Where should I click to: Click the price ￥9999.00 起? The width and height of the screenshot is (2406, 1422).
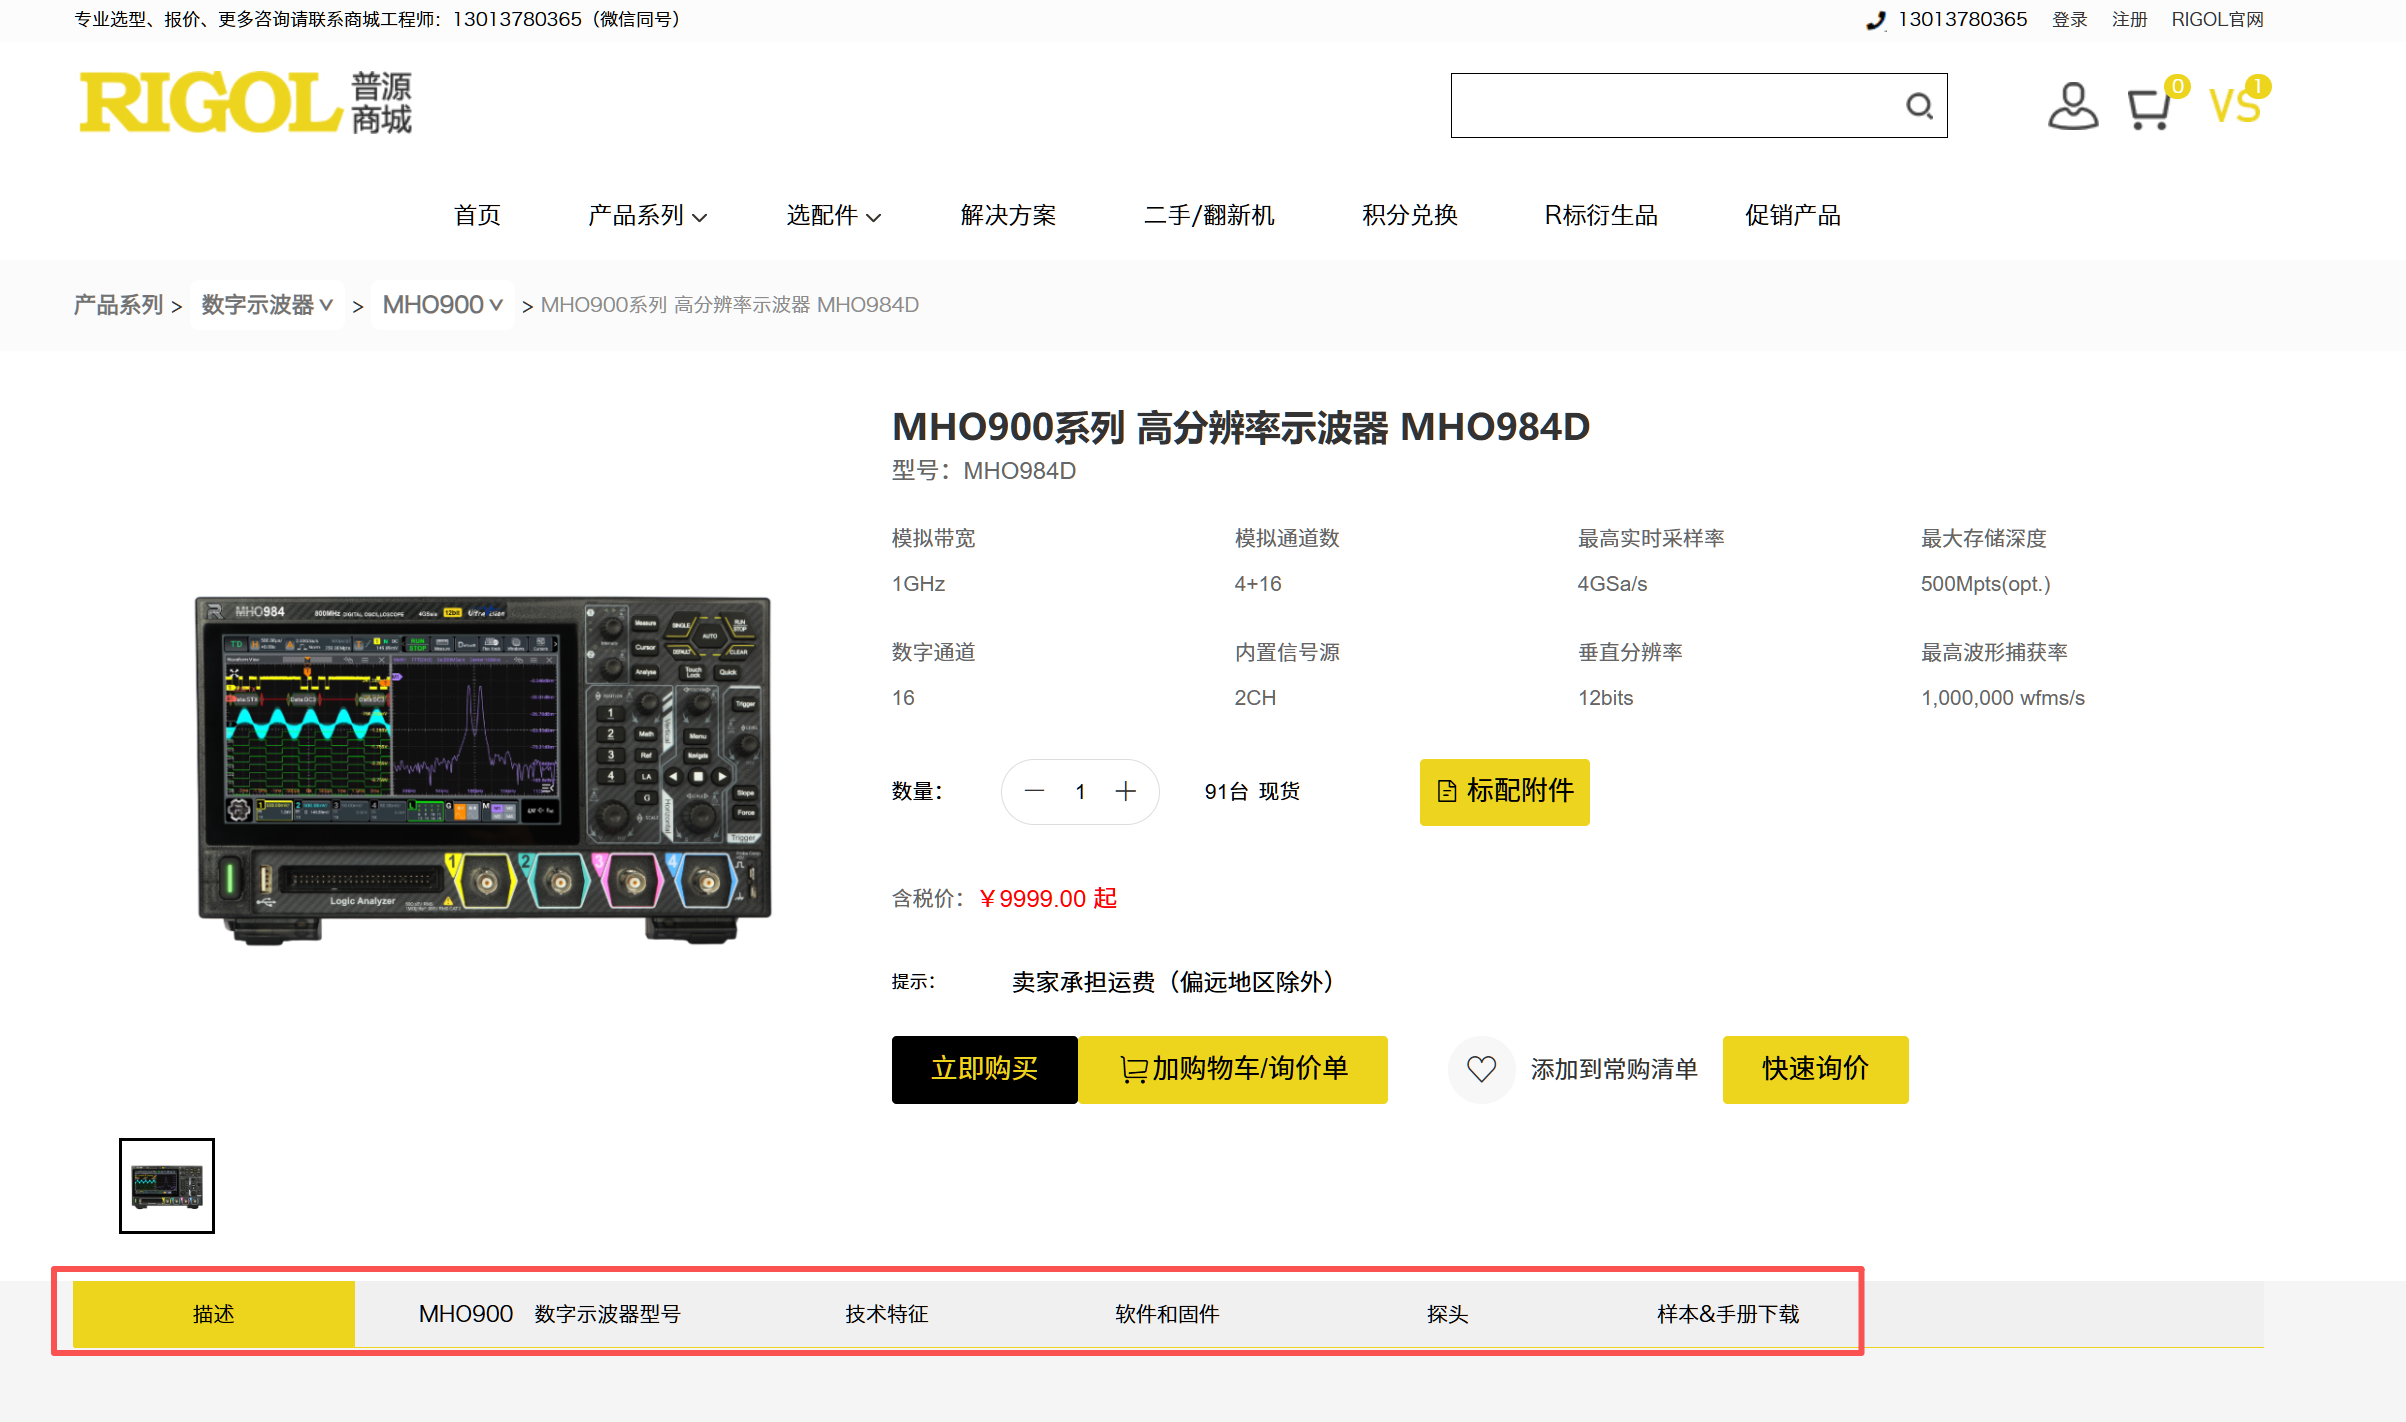[1047, 898]
